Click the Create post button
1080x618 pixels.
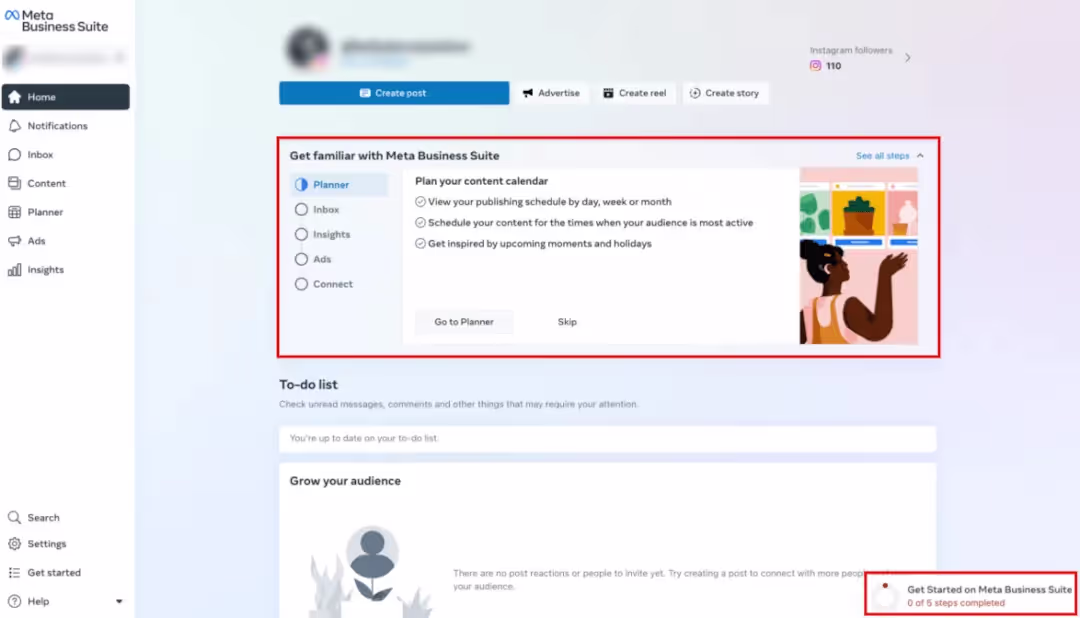pyautogui.click(x=394, y=93)
